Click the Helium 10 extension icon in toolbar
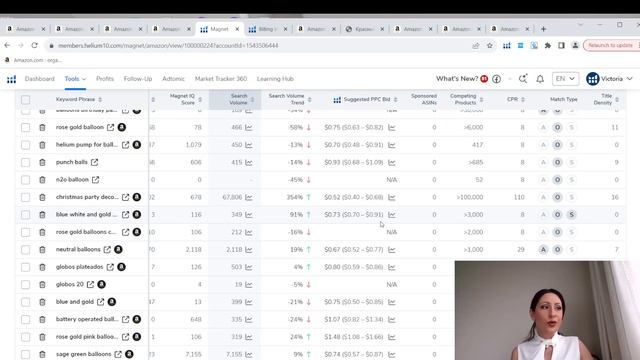The width and height of the screenshot is (640, 360). click(x=507, y=46)
